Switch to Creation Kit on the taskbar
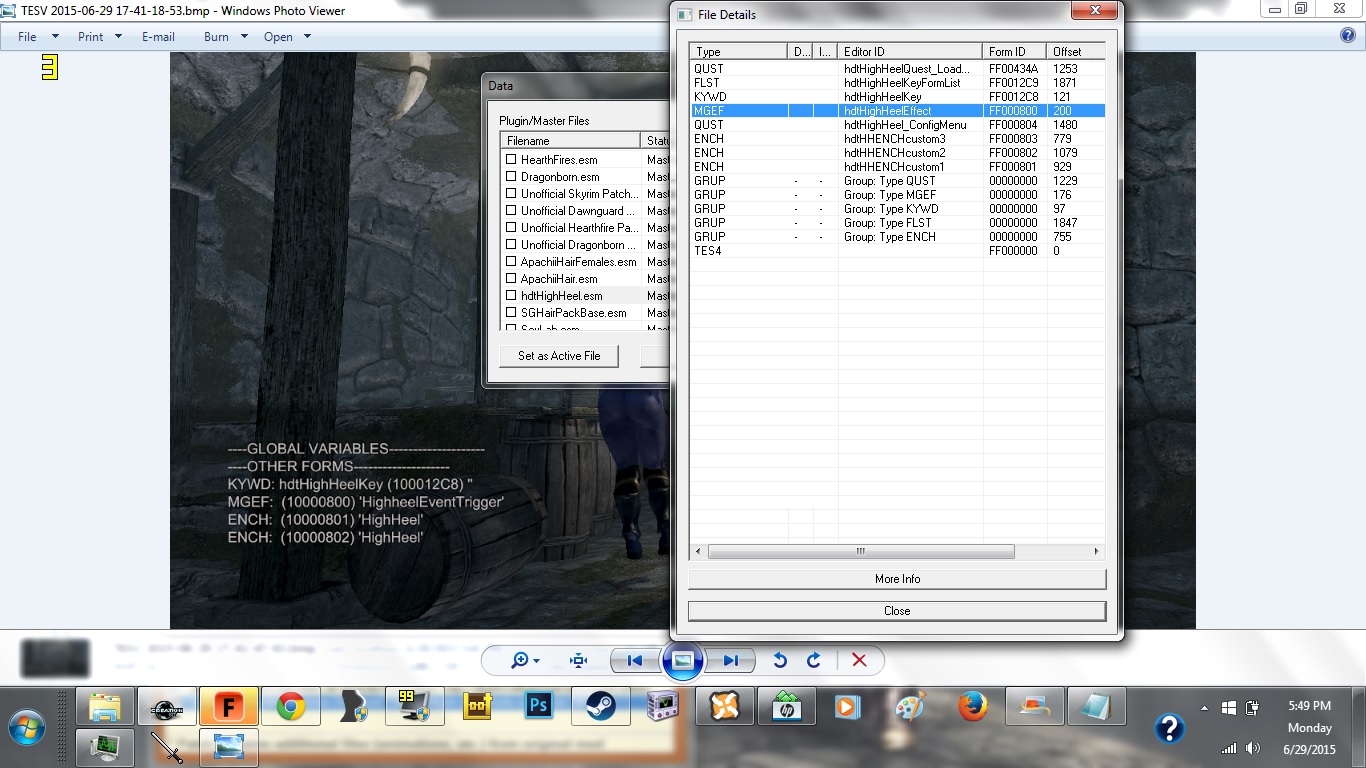1366x768 pixels. click(167, 706)
